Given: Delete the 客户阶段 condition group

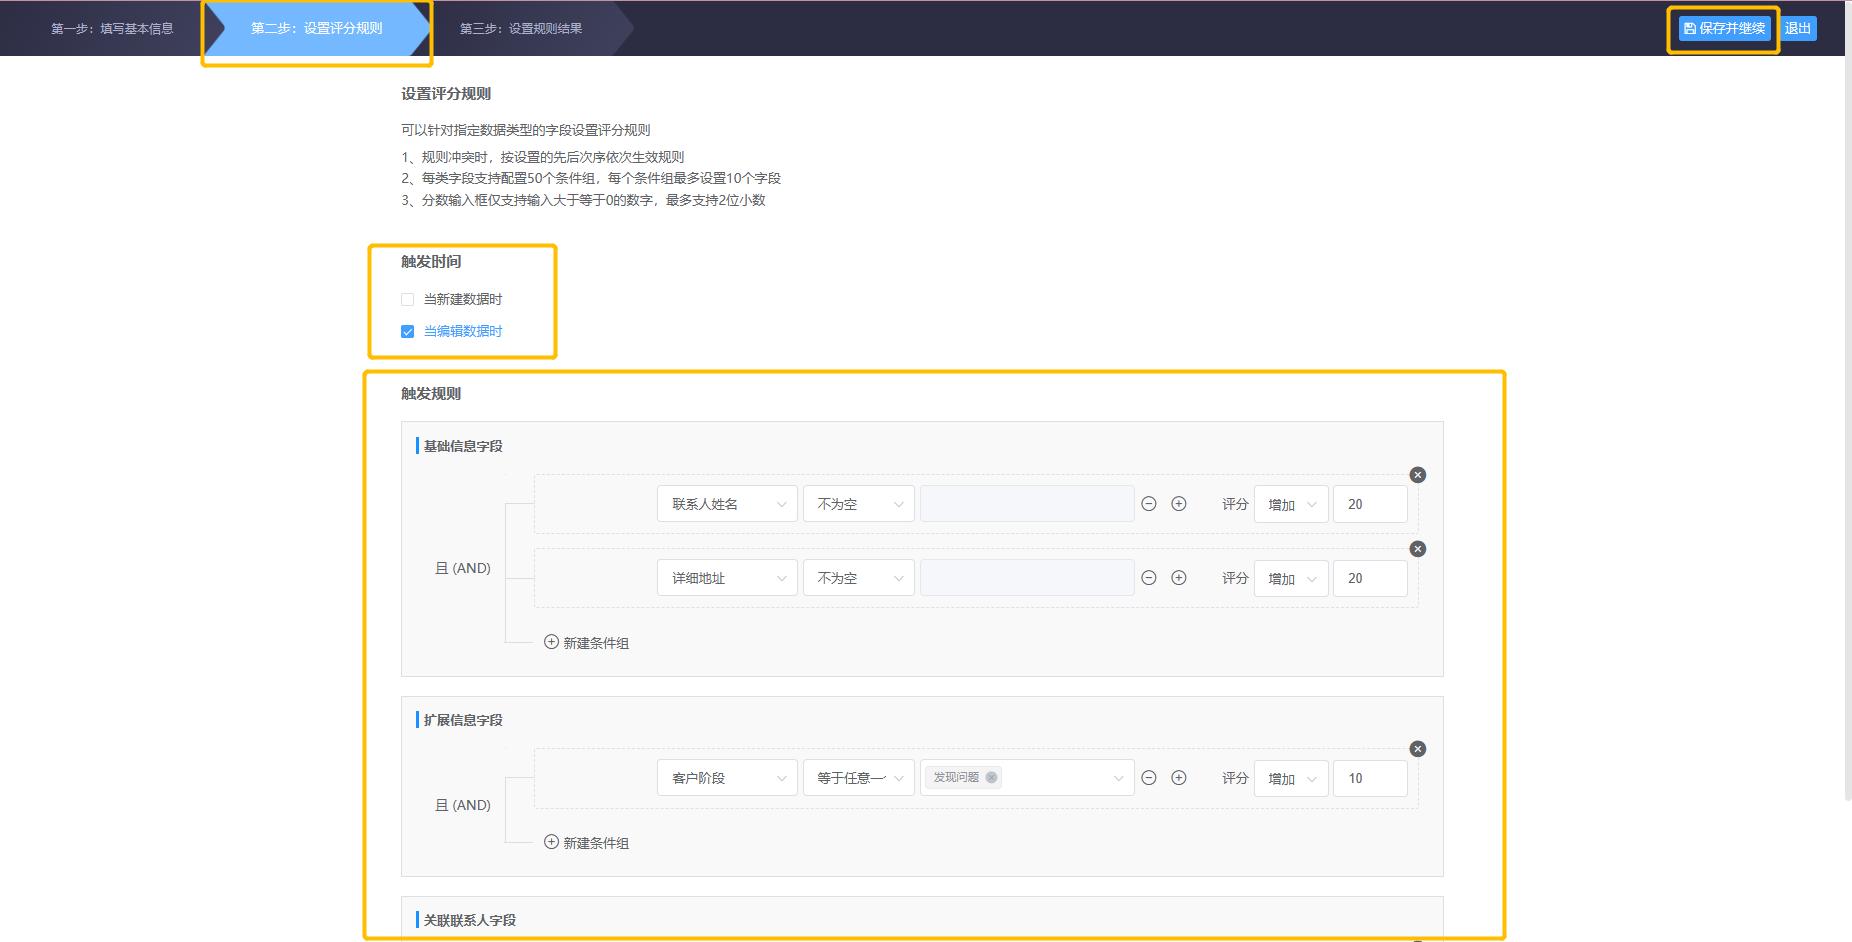Looking at the screenshot, I should click(1417, 749).
